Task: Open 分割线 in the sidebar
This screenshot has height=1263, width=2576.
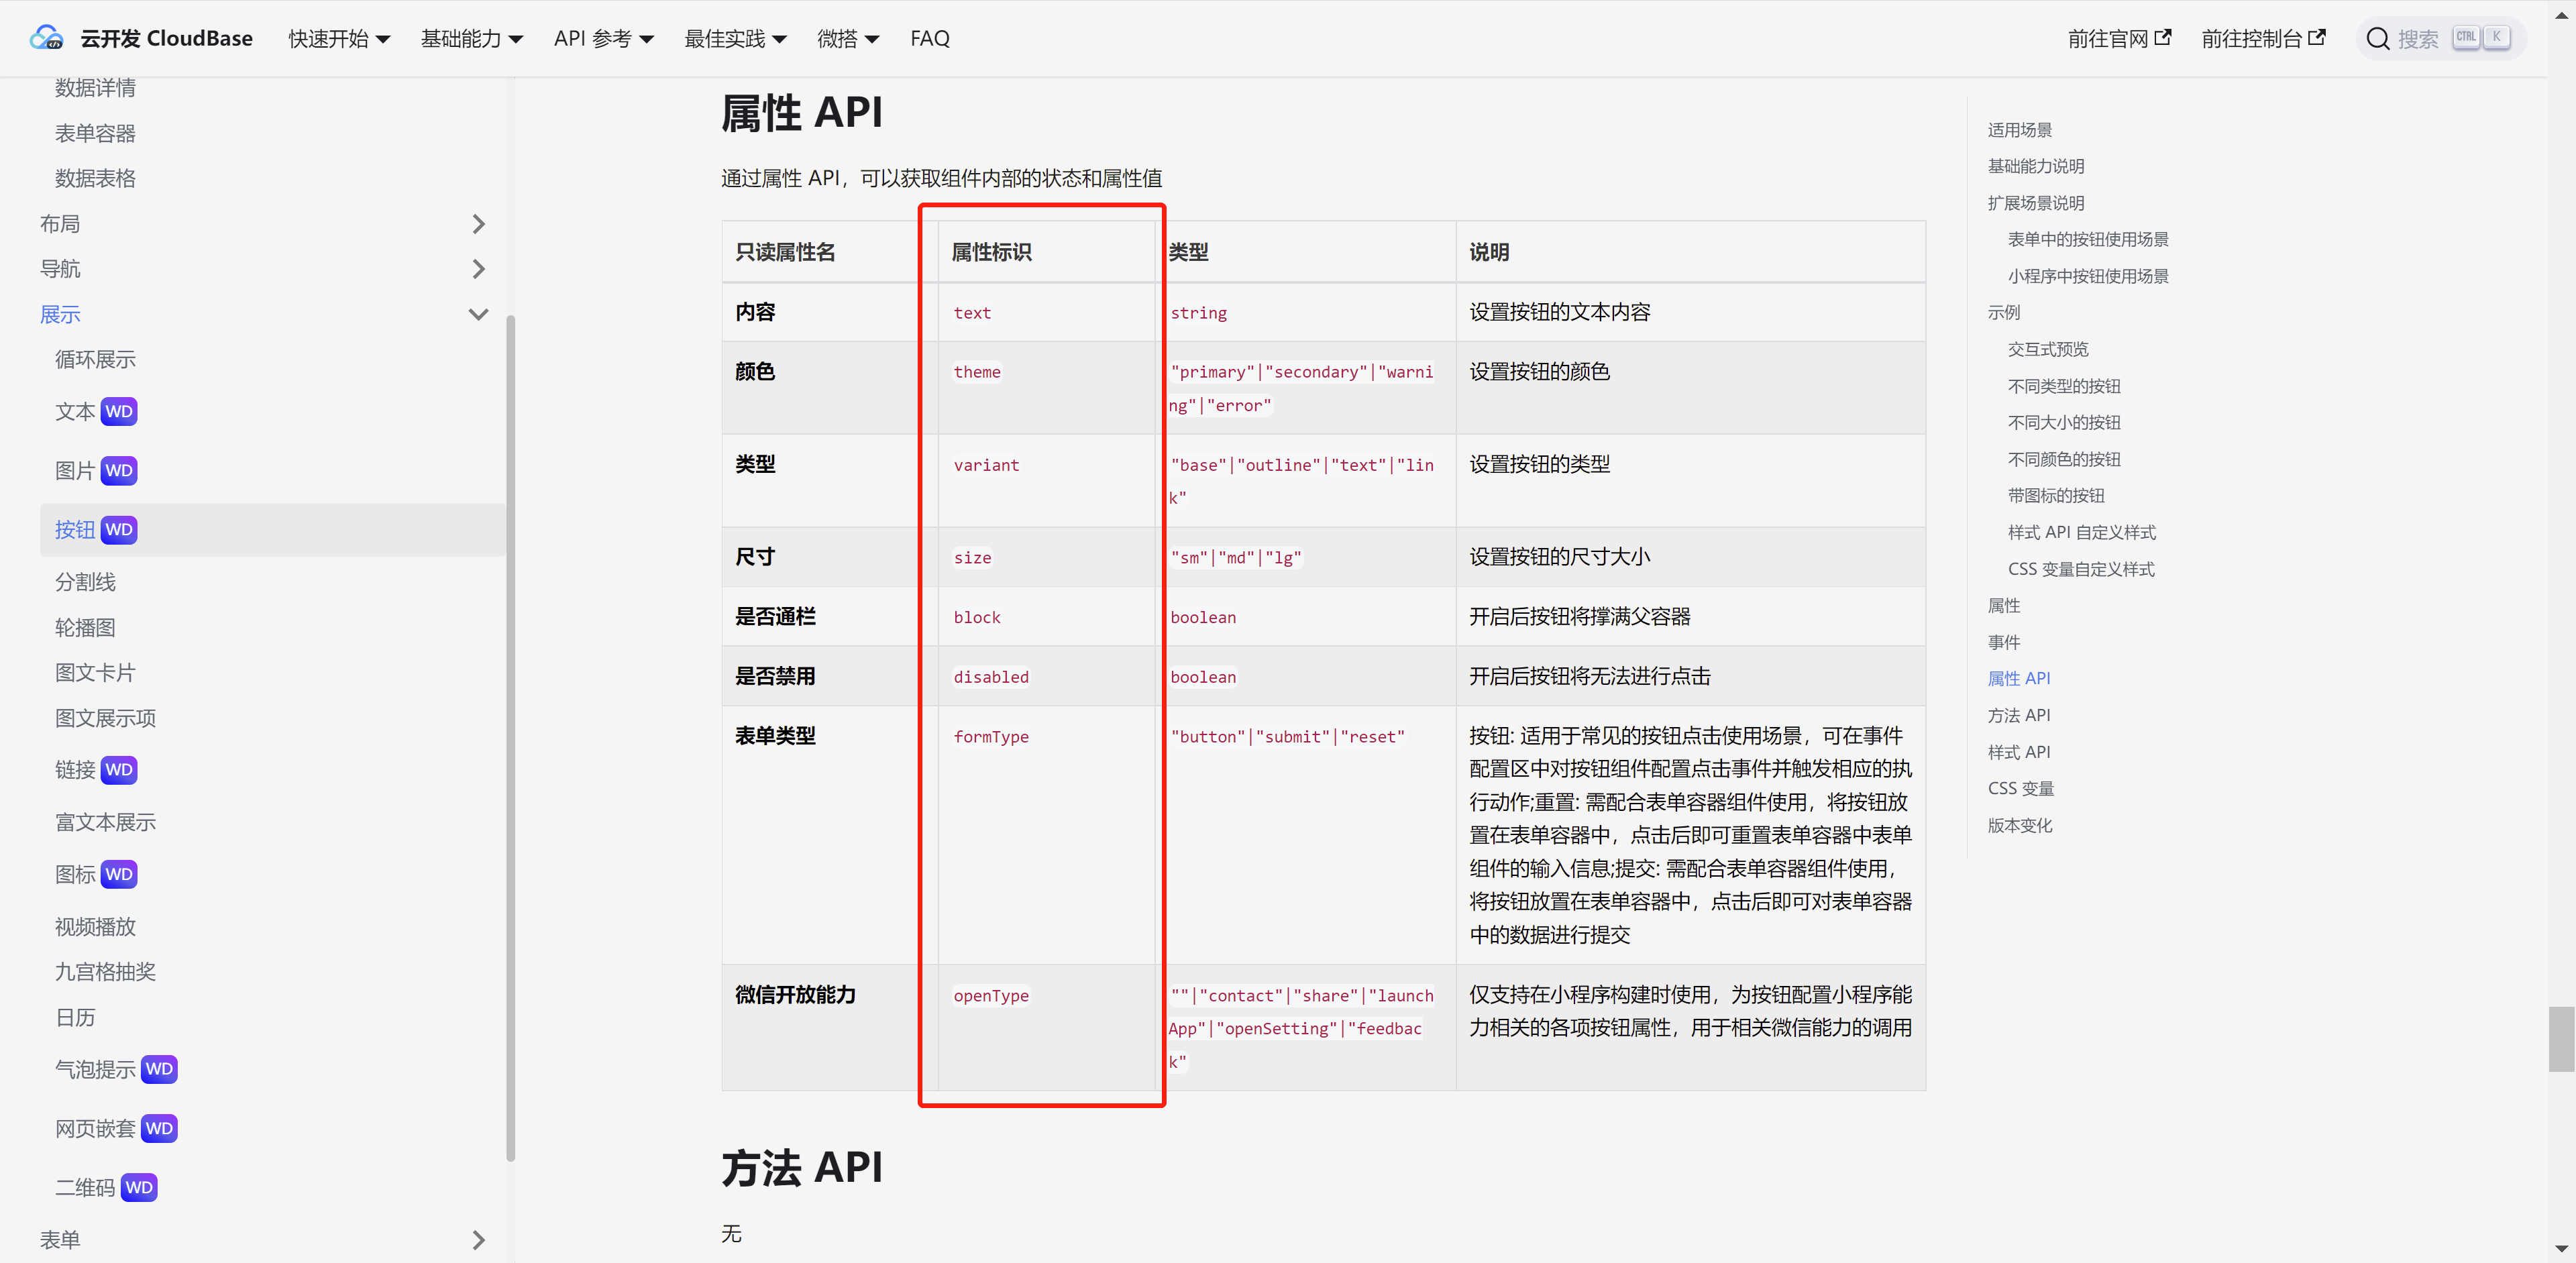Action: [x=85, y=582]
